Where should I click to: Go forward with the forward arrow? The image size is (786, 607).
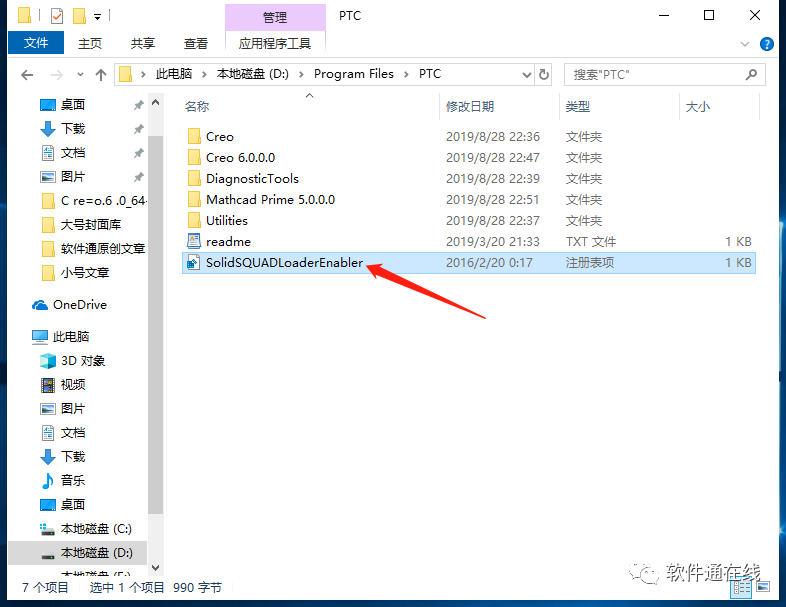click(57, 75)
